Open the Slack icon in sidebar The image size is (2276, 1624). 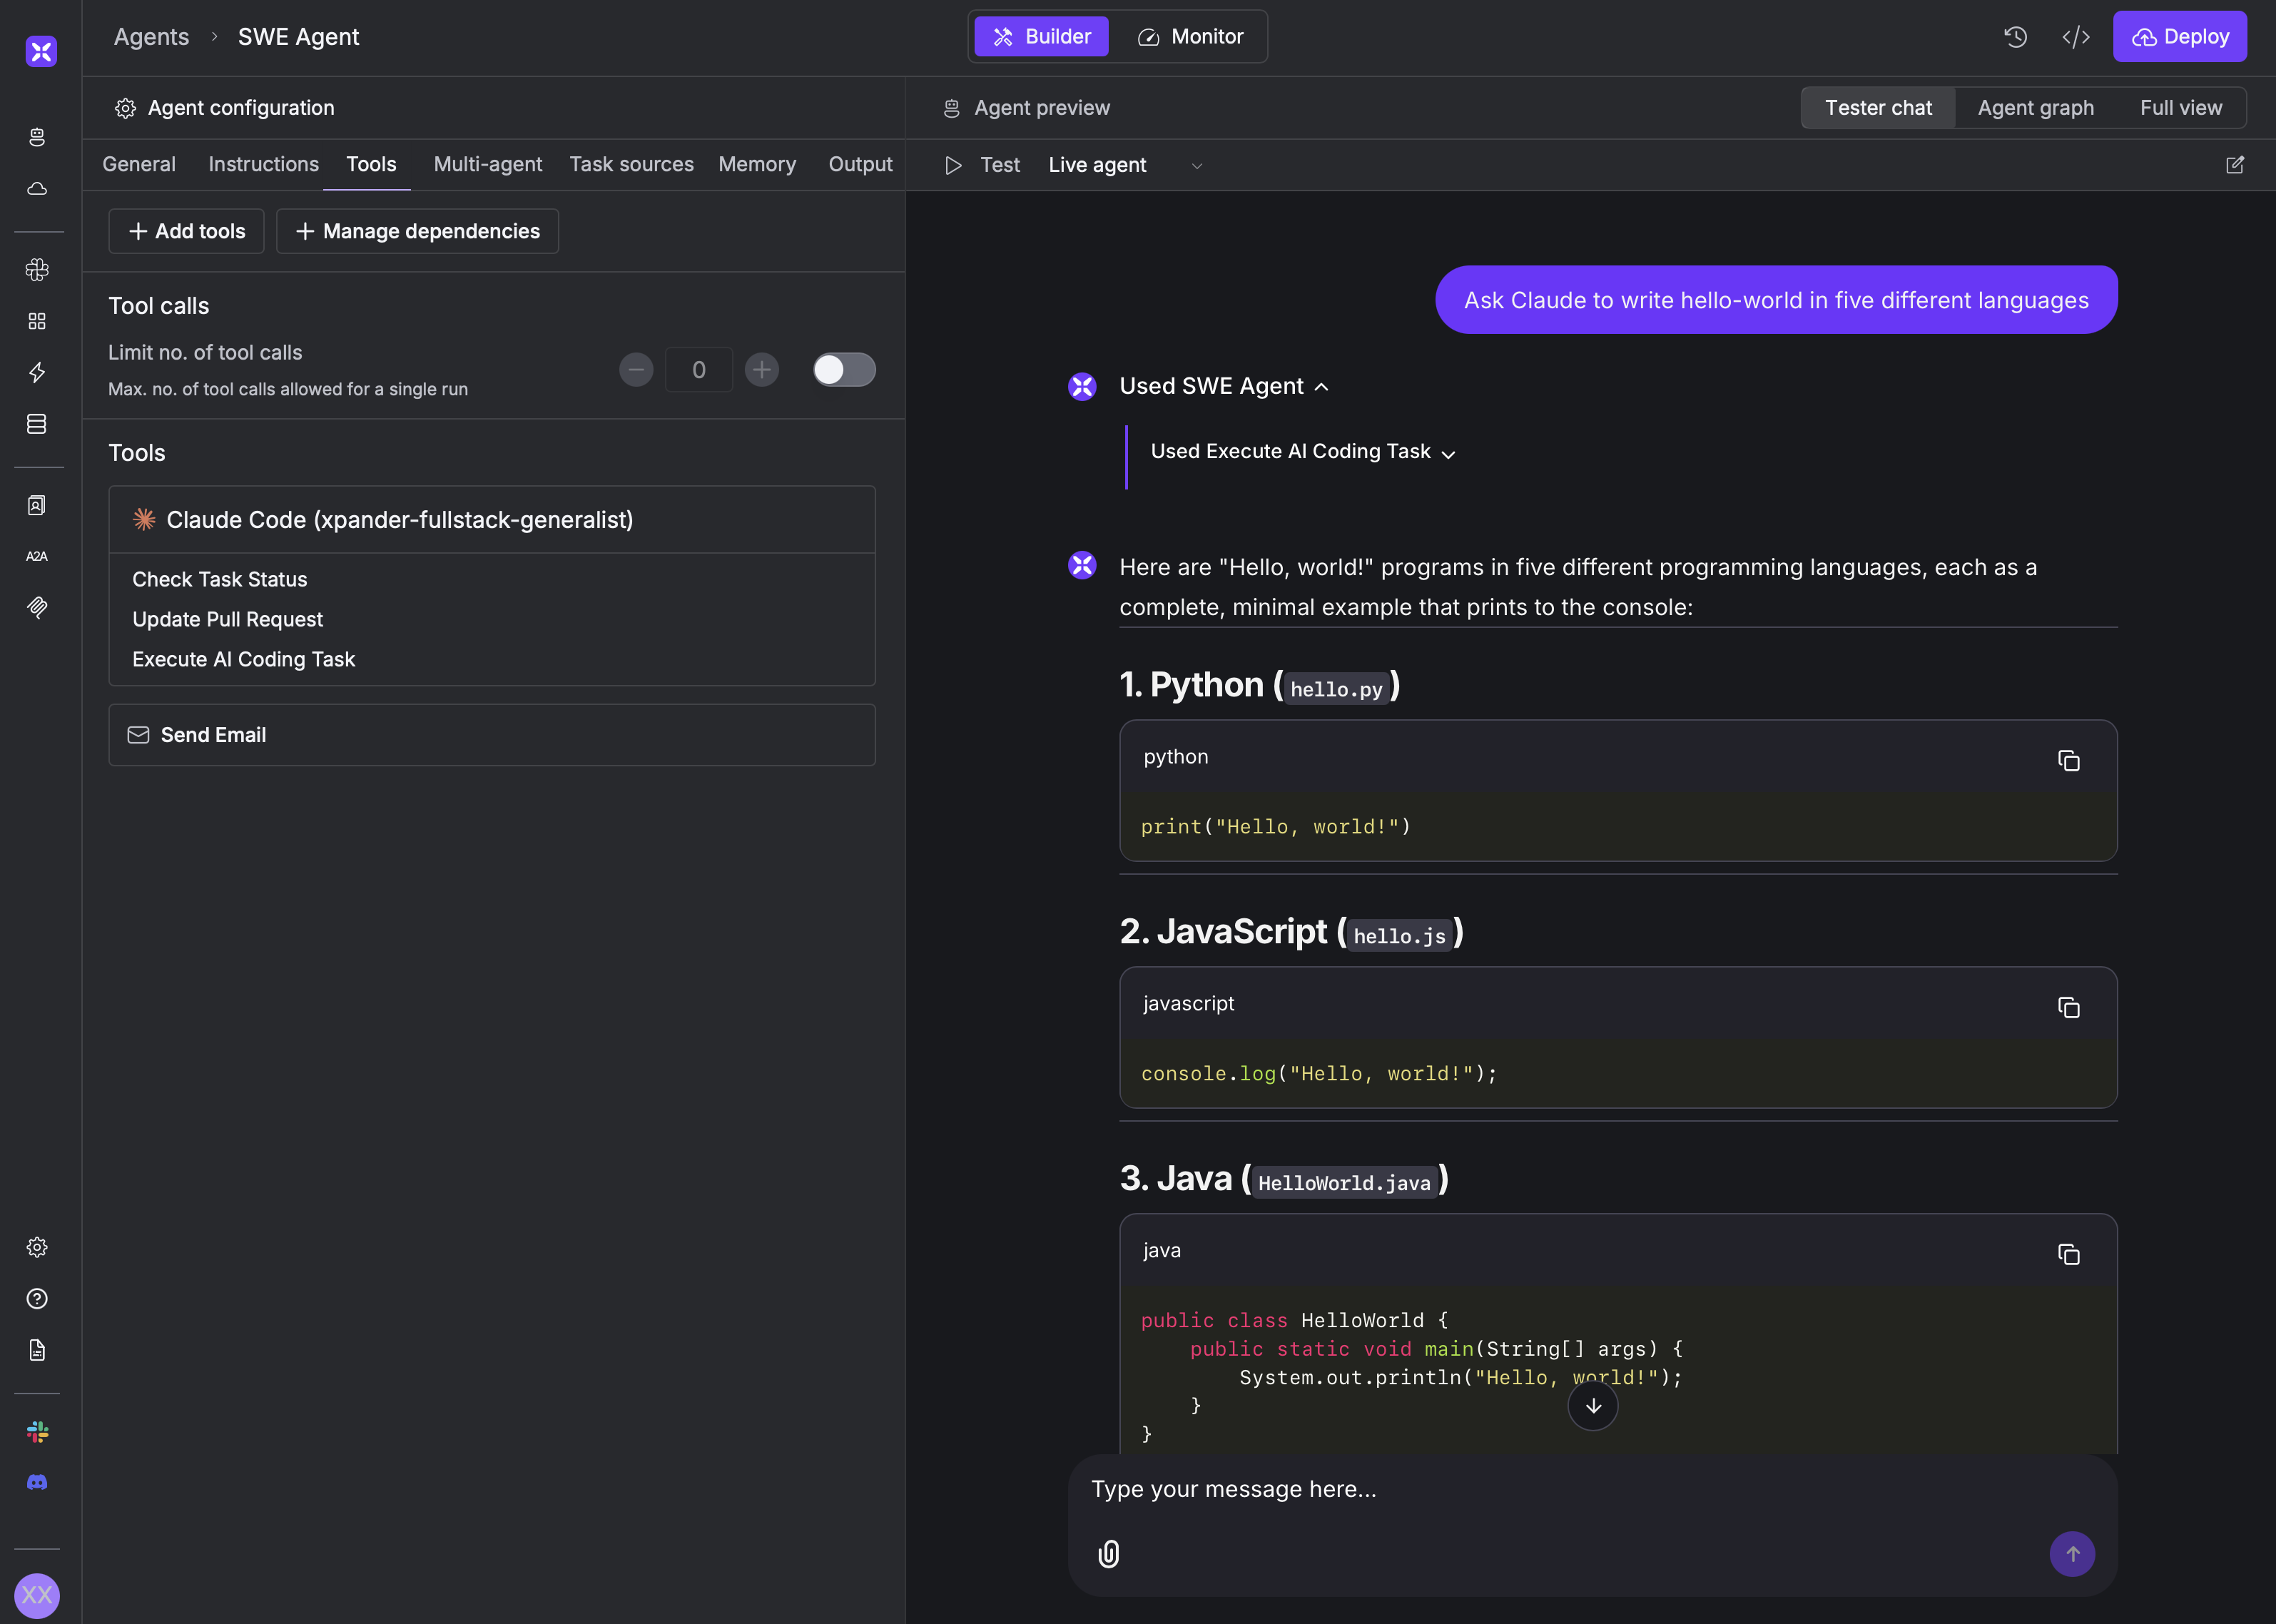[x=37, y=1431]
